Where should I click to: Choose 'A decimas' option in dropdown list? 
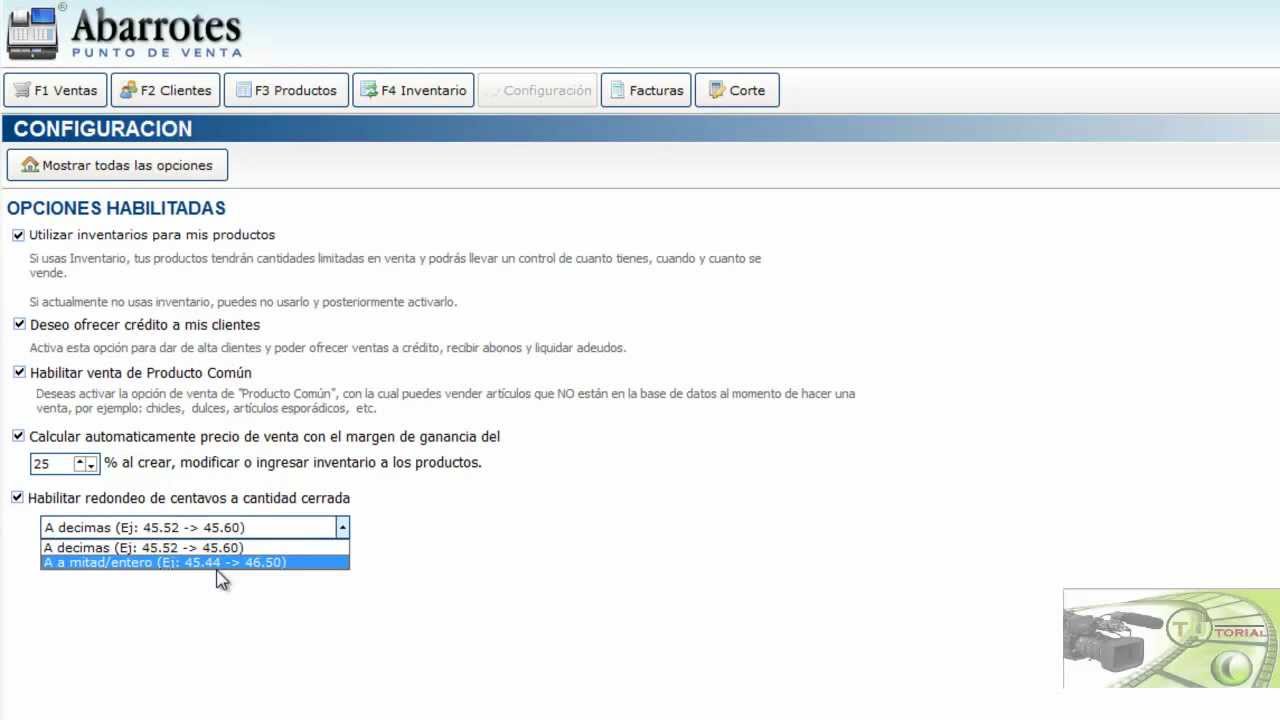[x=195, y=547]
